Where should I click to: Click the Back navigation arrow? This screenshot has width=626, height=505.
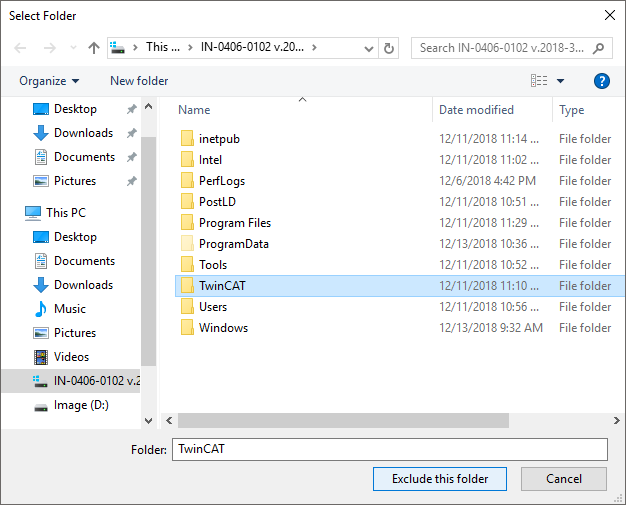20,48
